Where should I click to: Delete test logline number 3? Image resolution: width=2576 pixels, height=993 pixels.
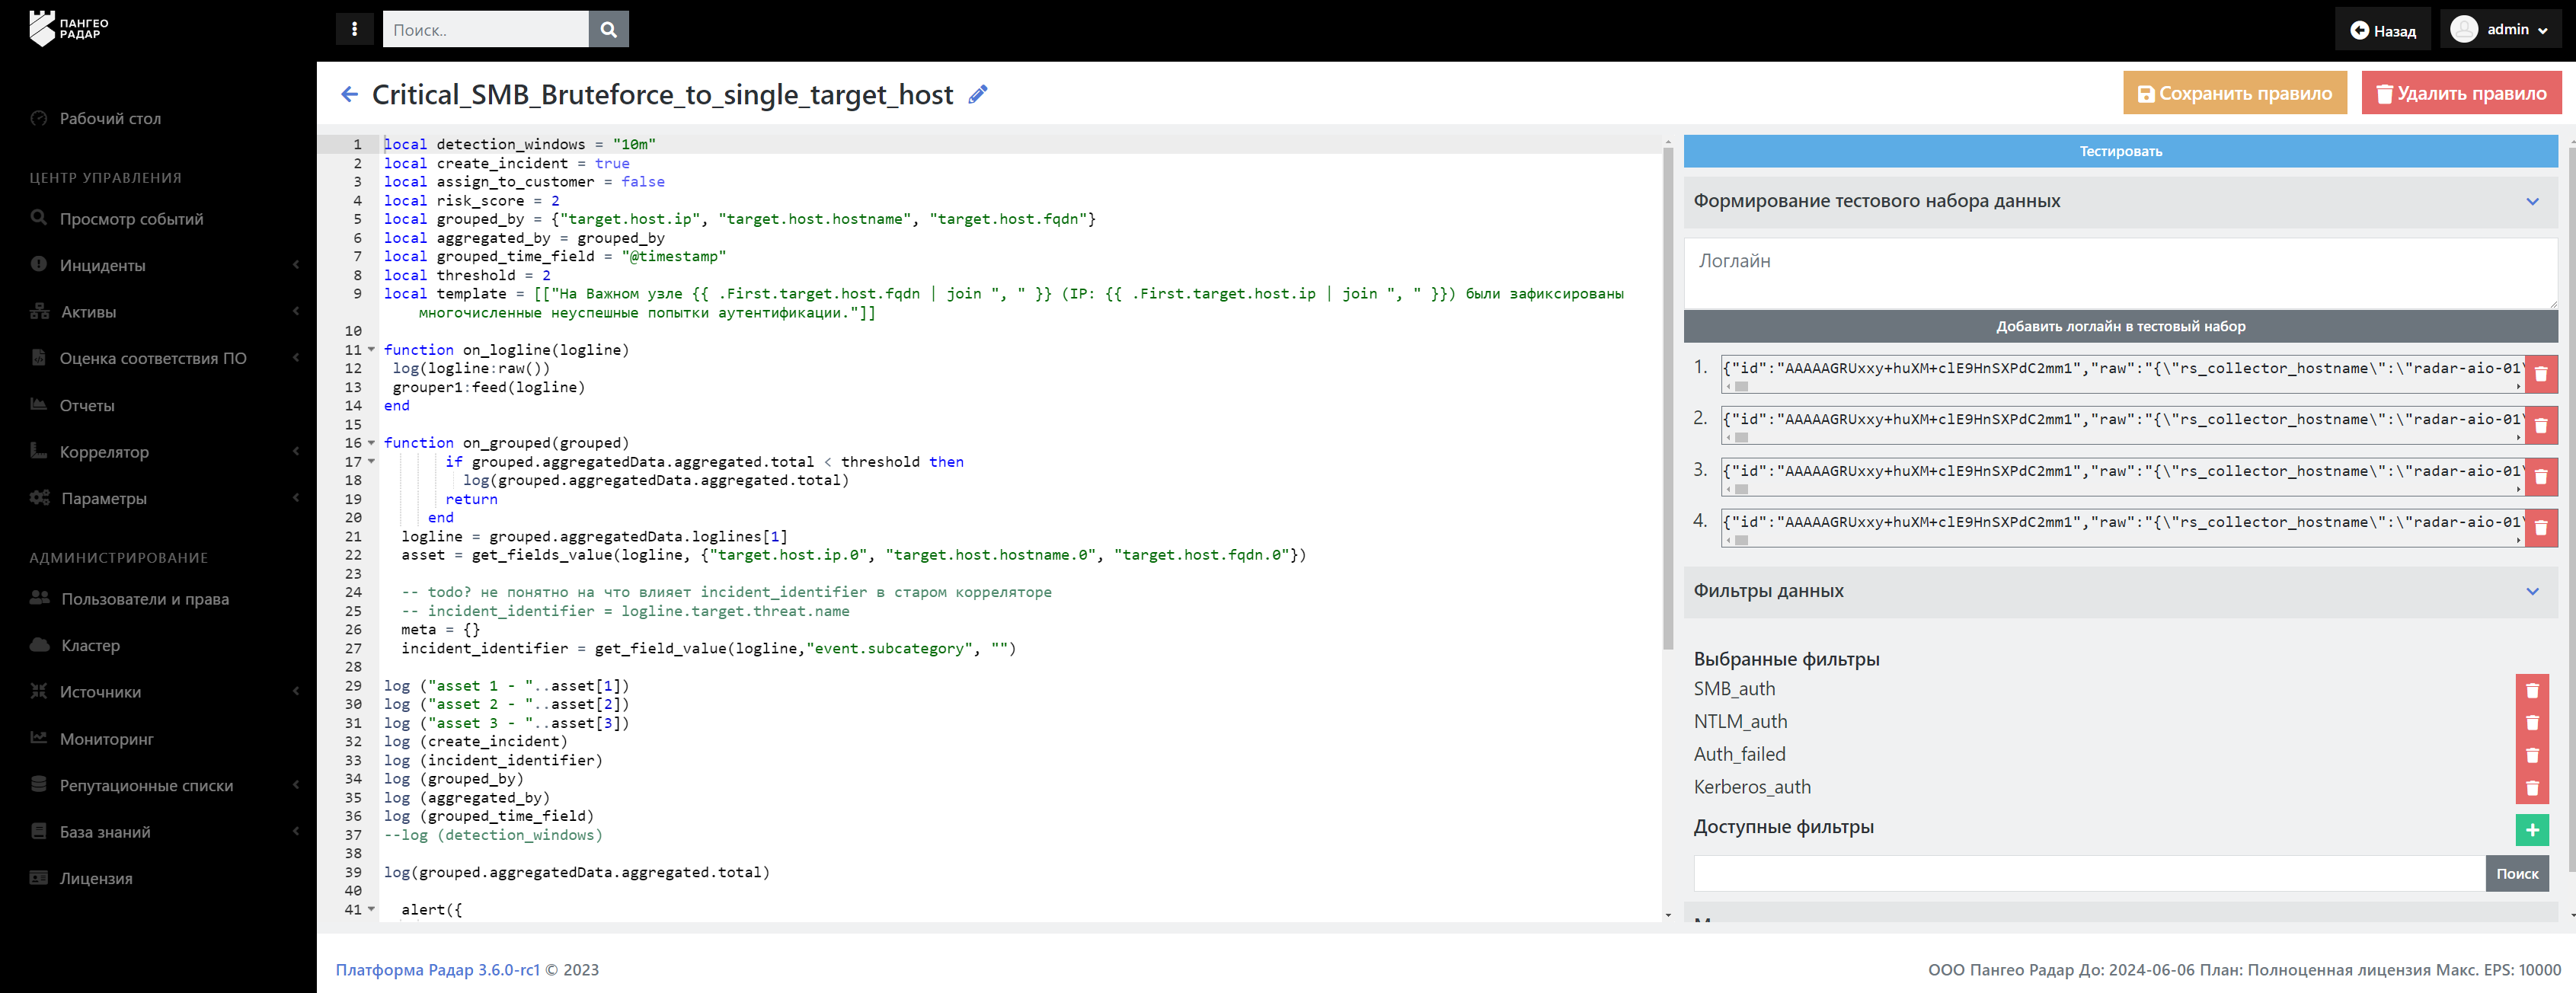tap(2540, 477)
